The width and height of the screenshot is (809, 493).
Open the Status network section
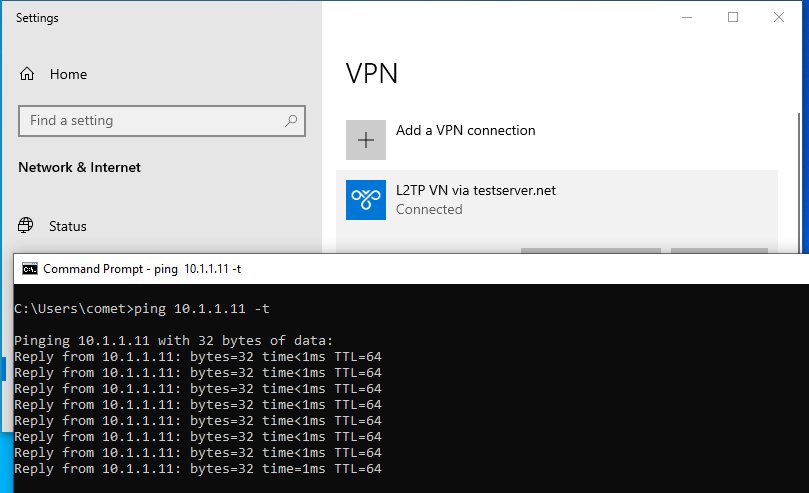coord(68,226)
